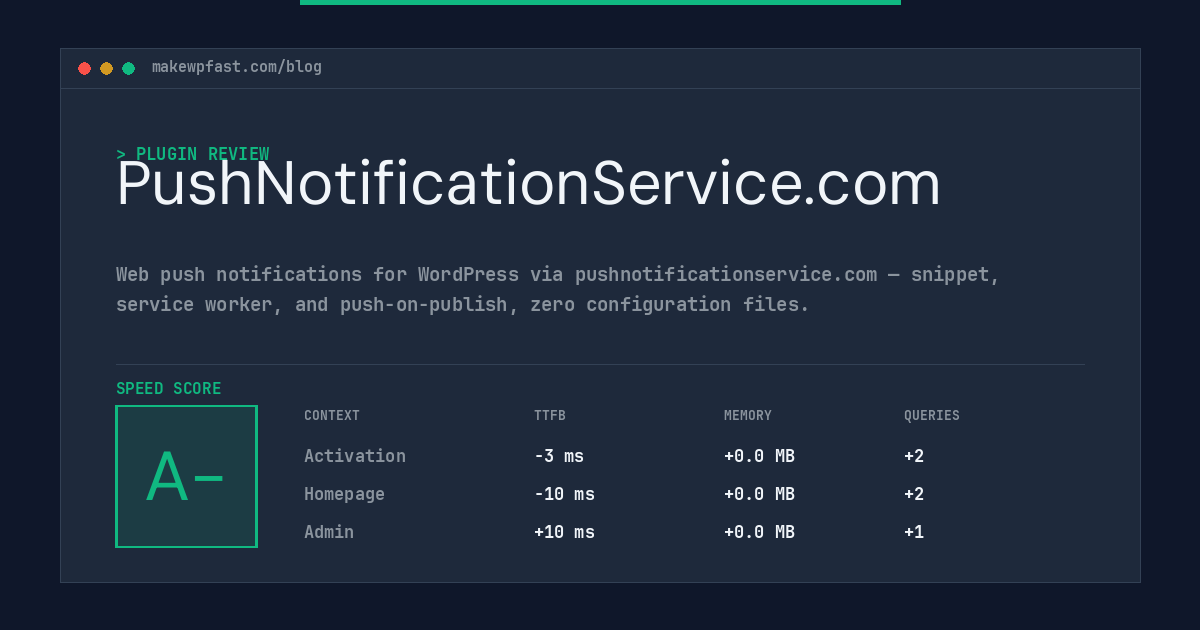Click the TTFB column header
Viewport: 1200px width, 630px height.
point(550,416)
